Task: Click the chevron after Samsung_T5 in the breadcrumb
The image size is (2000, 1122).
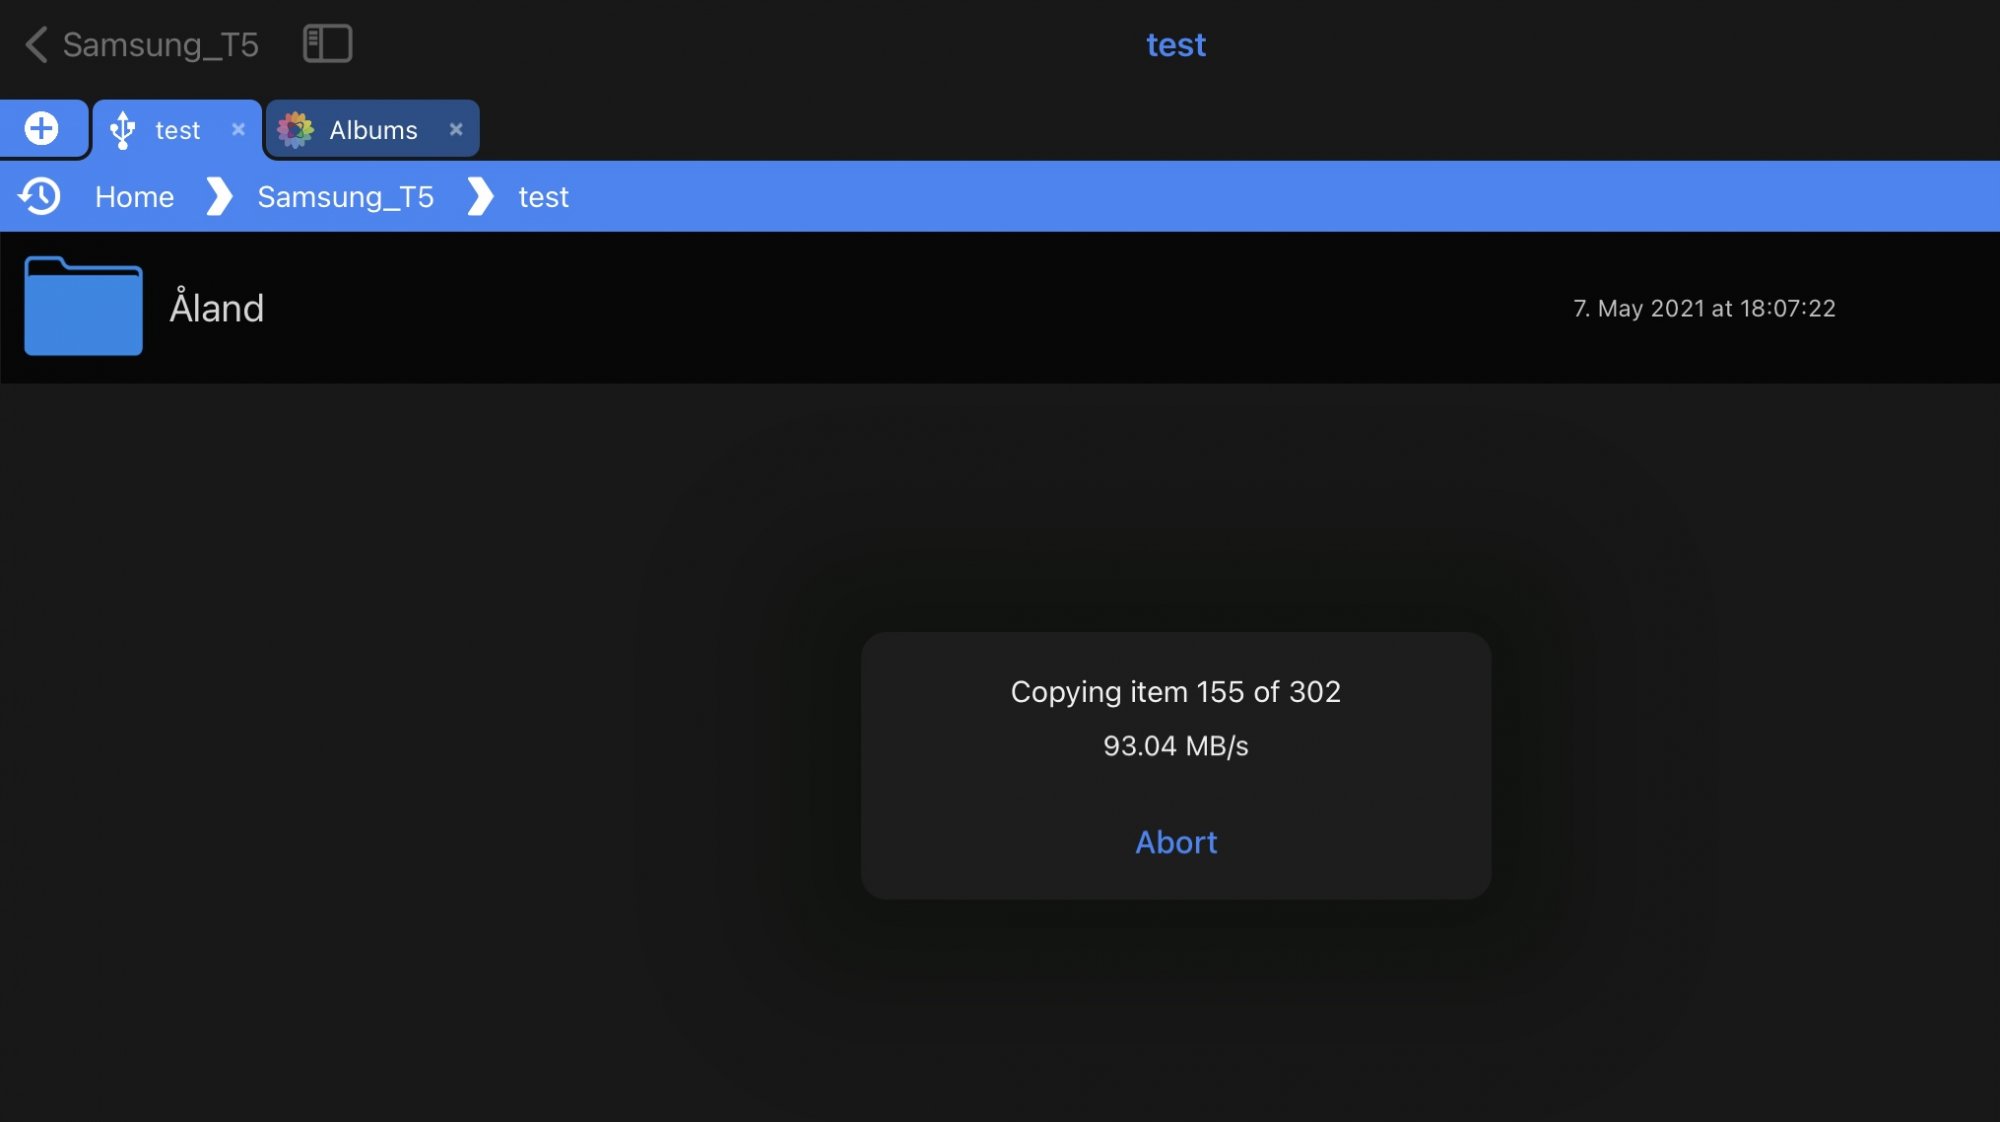Action: pos(480,196)
